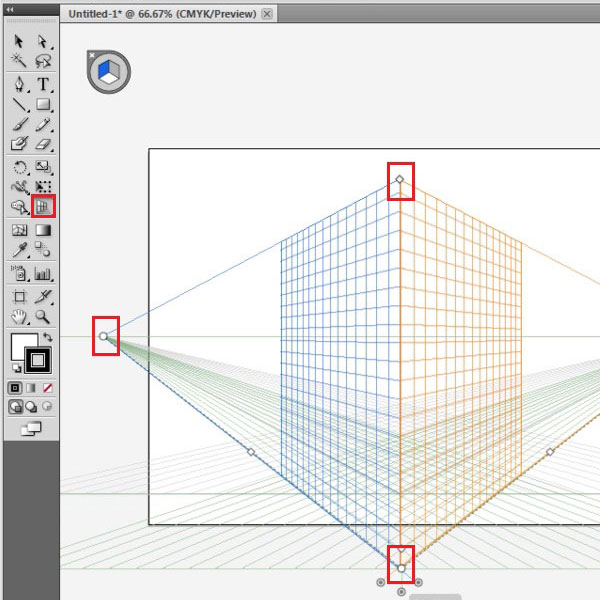Screen dimensions: 600x600
Task: Click the Perspective Grid tool
Action: coord(43,207)
